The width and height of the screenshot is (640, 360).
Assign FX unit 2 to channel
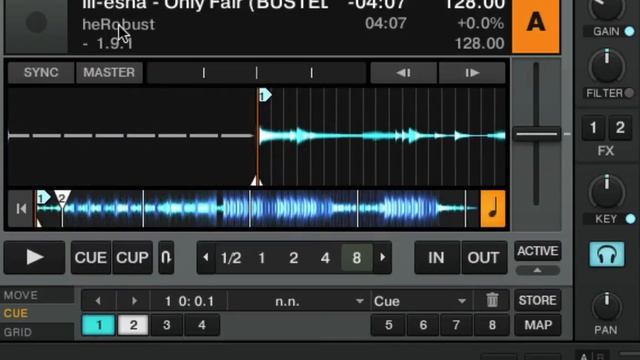tap(620, 128)
